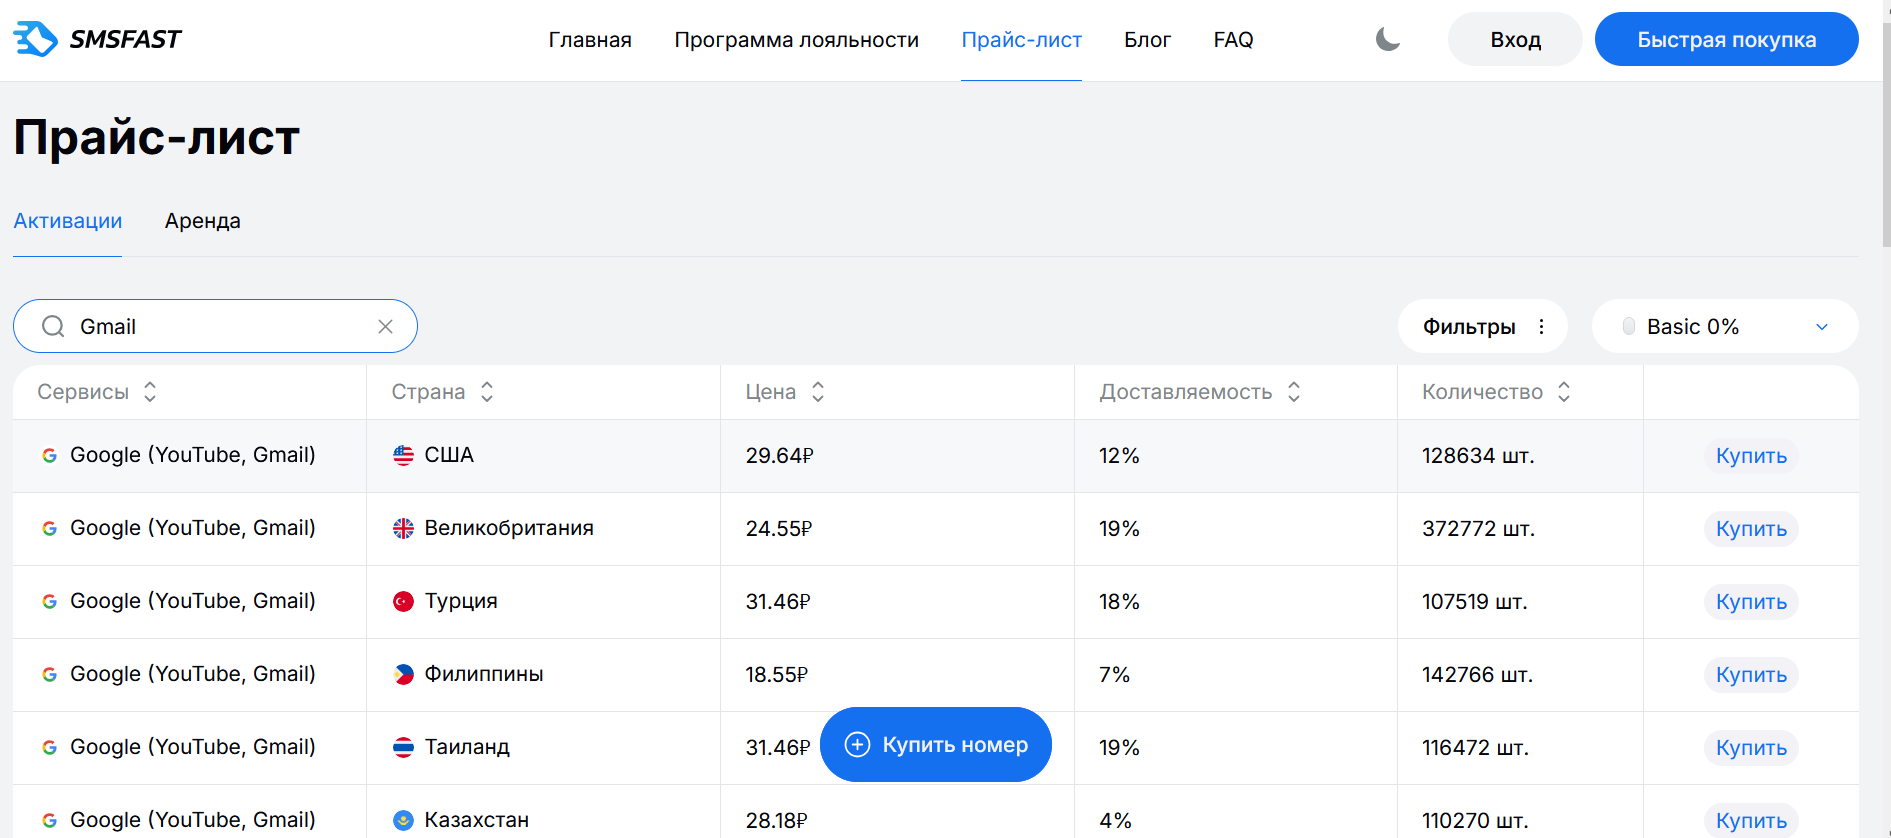
Task: Click the floating Купить номер button
Action: coord(936,745)
